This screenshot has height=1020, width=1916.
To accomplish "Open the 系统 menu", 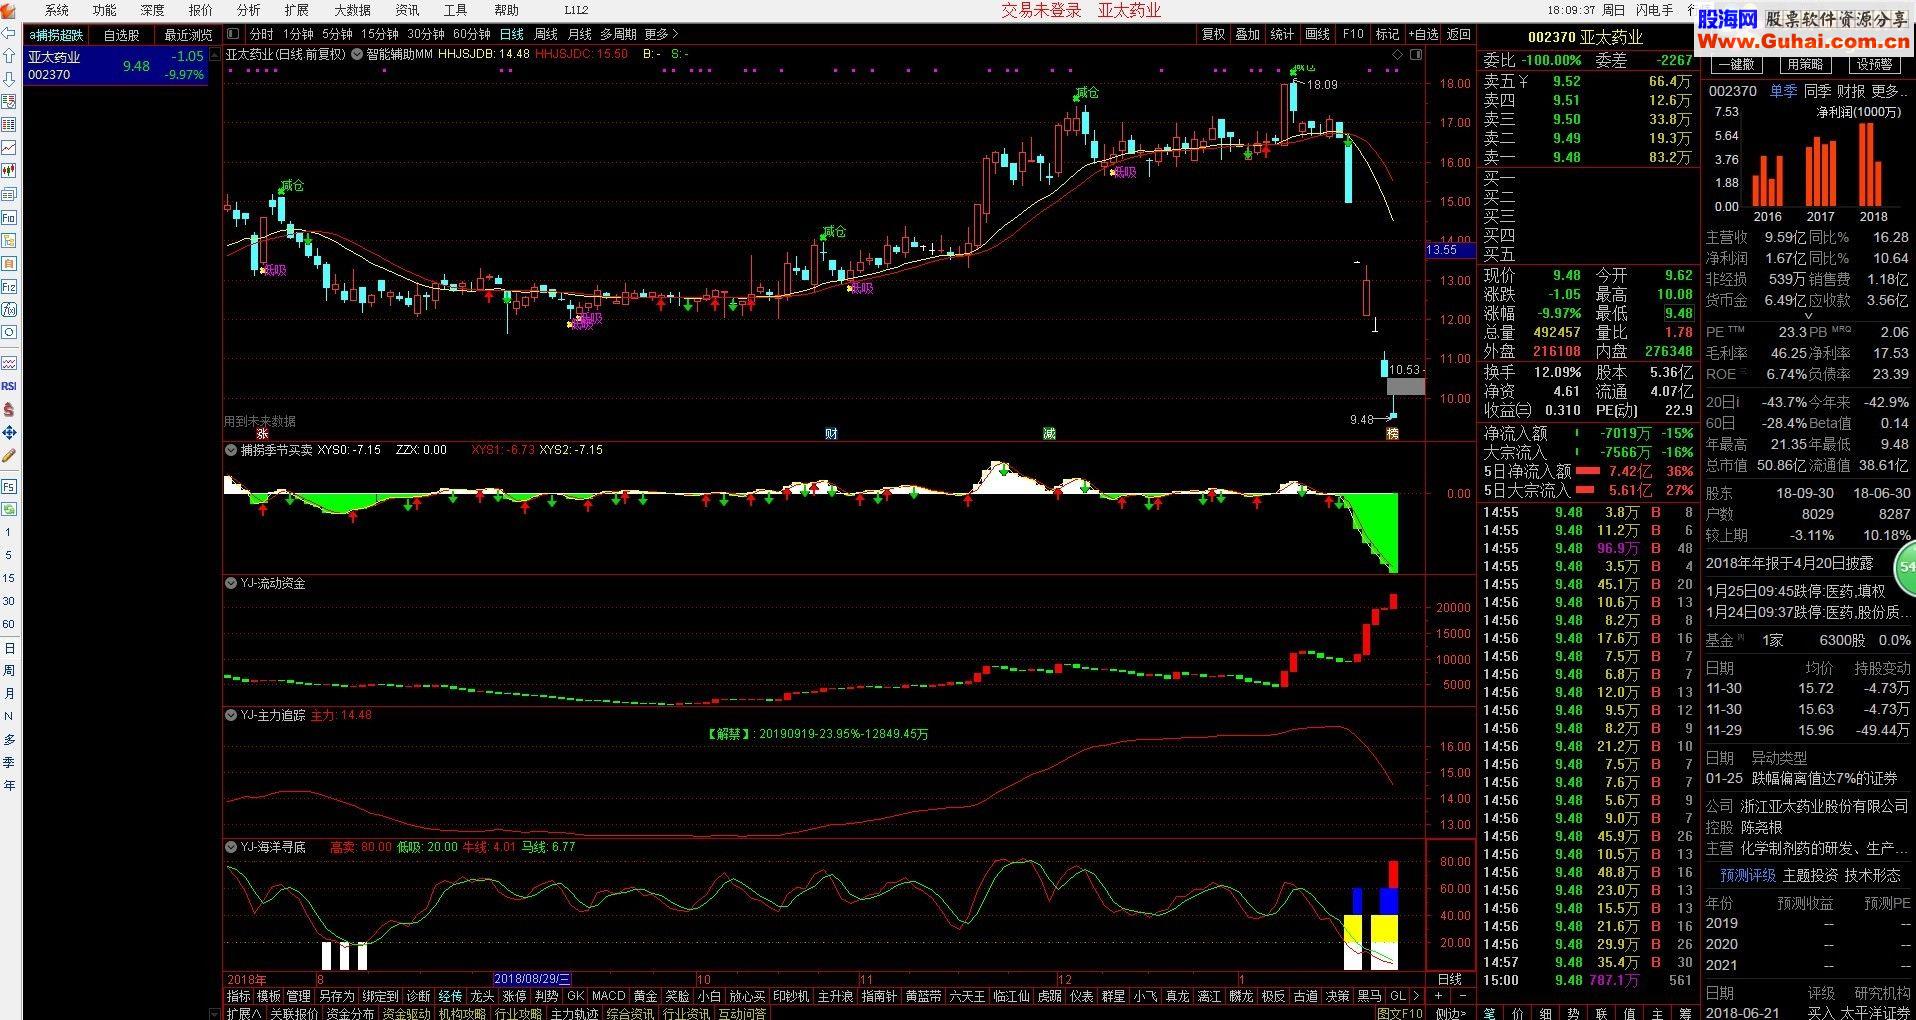I will pyautogui.click(x=57, y=10).
